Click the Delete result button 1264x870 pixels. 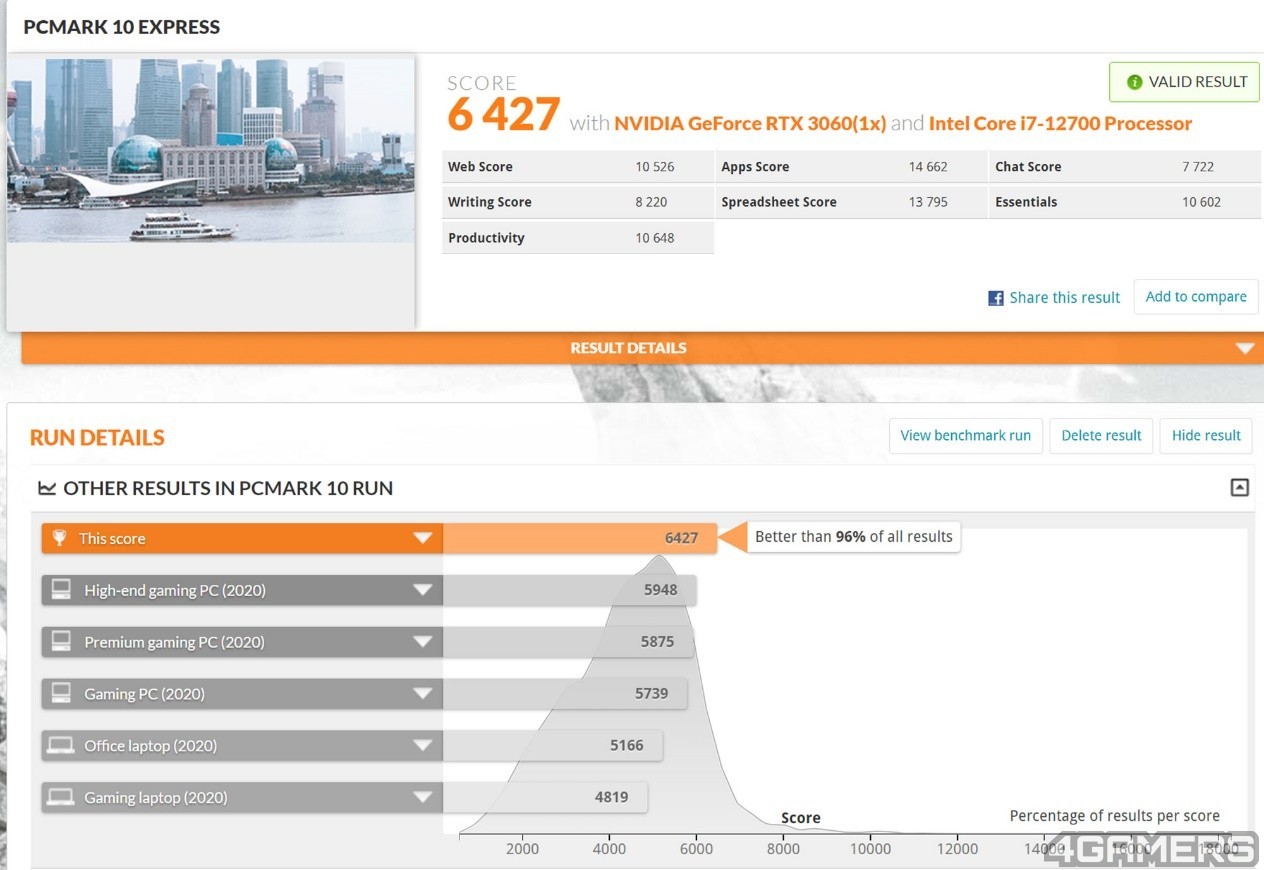(1101, 435)
